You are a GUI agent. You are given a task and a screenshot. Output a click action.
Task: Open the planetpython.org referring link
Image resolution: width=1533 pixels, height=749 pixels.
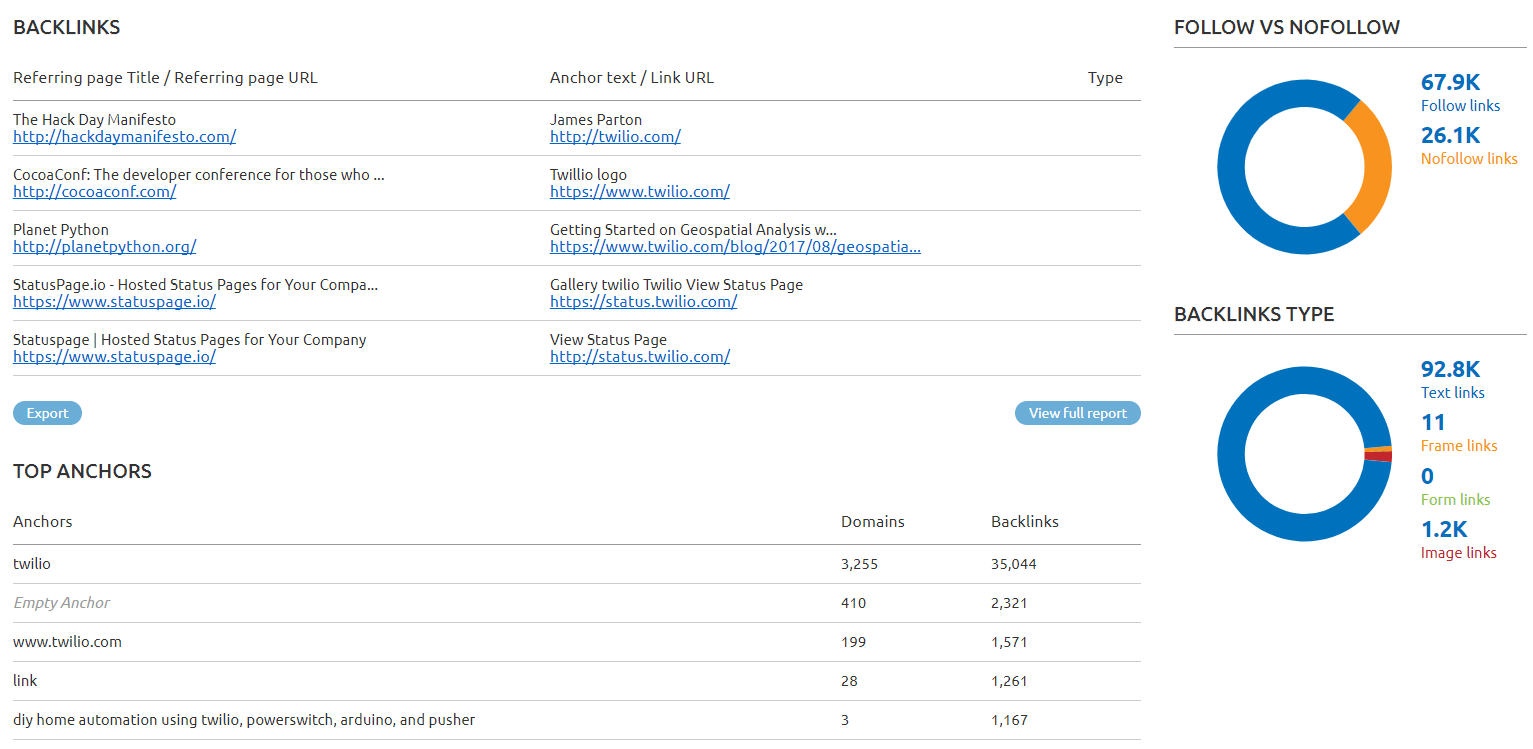(104, 247)
